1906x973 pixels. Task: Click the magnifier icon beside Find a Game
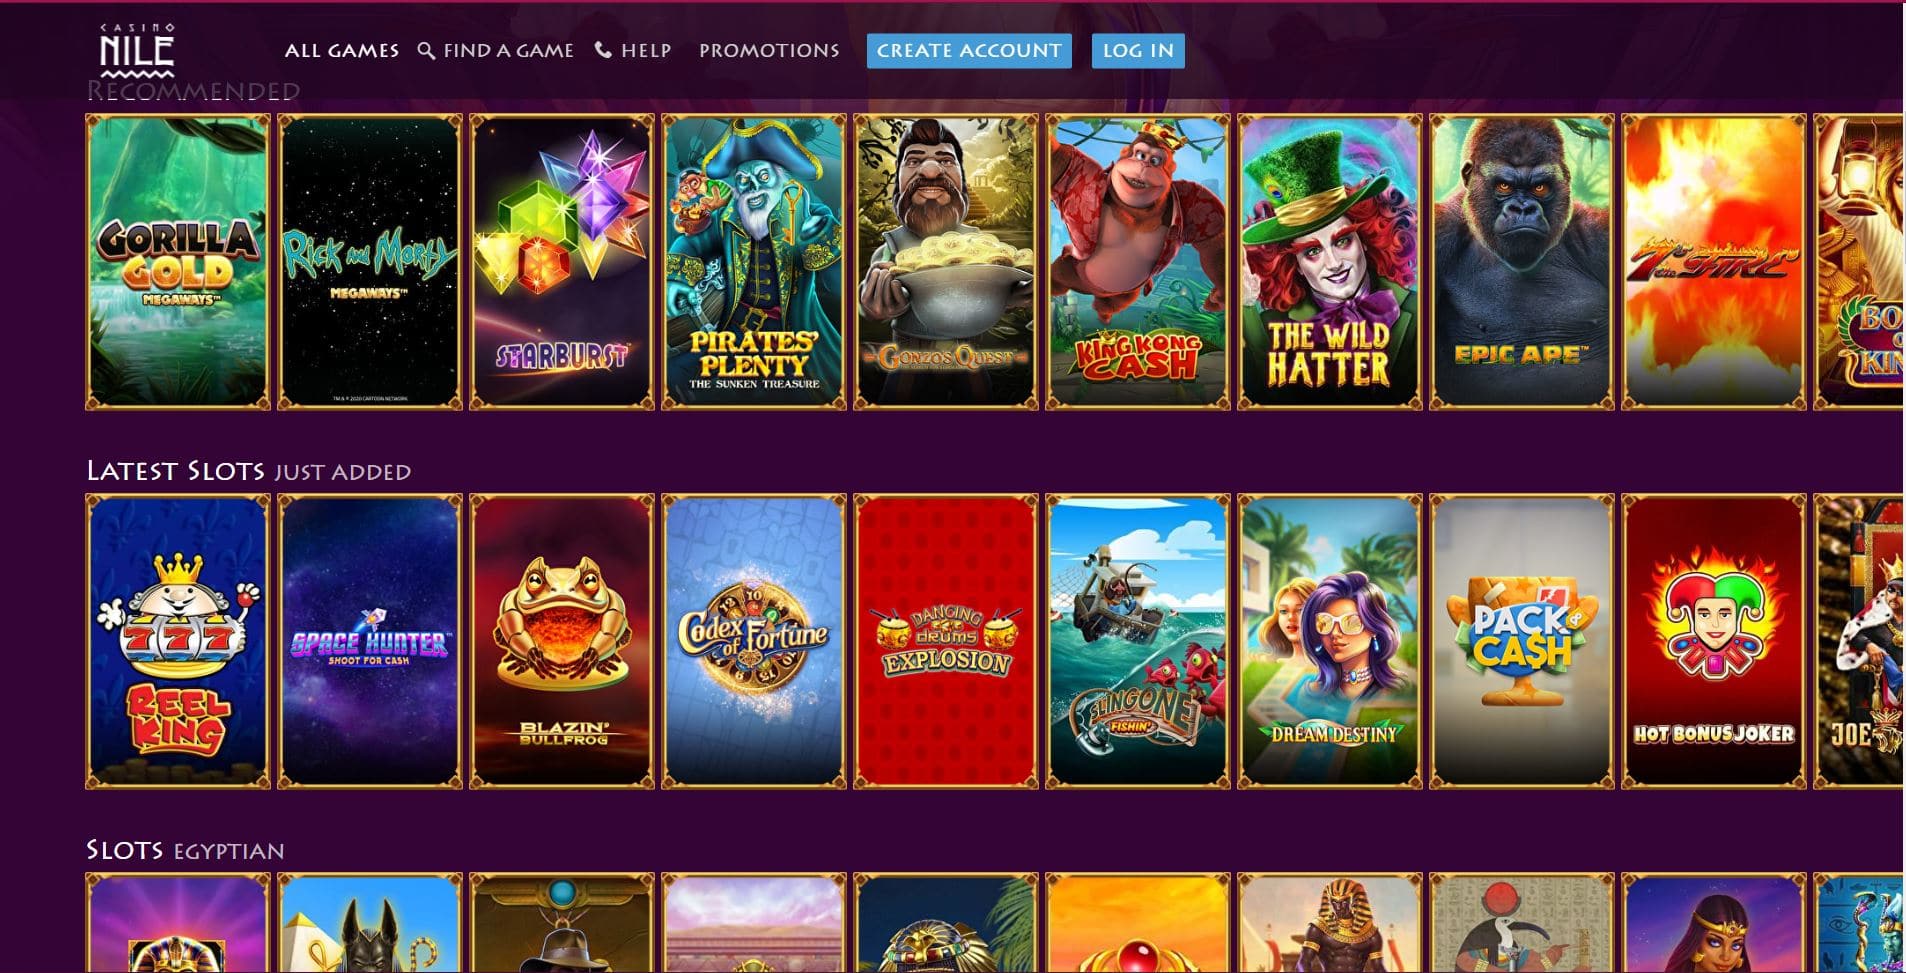coord(426,51)
